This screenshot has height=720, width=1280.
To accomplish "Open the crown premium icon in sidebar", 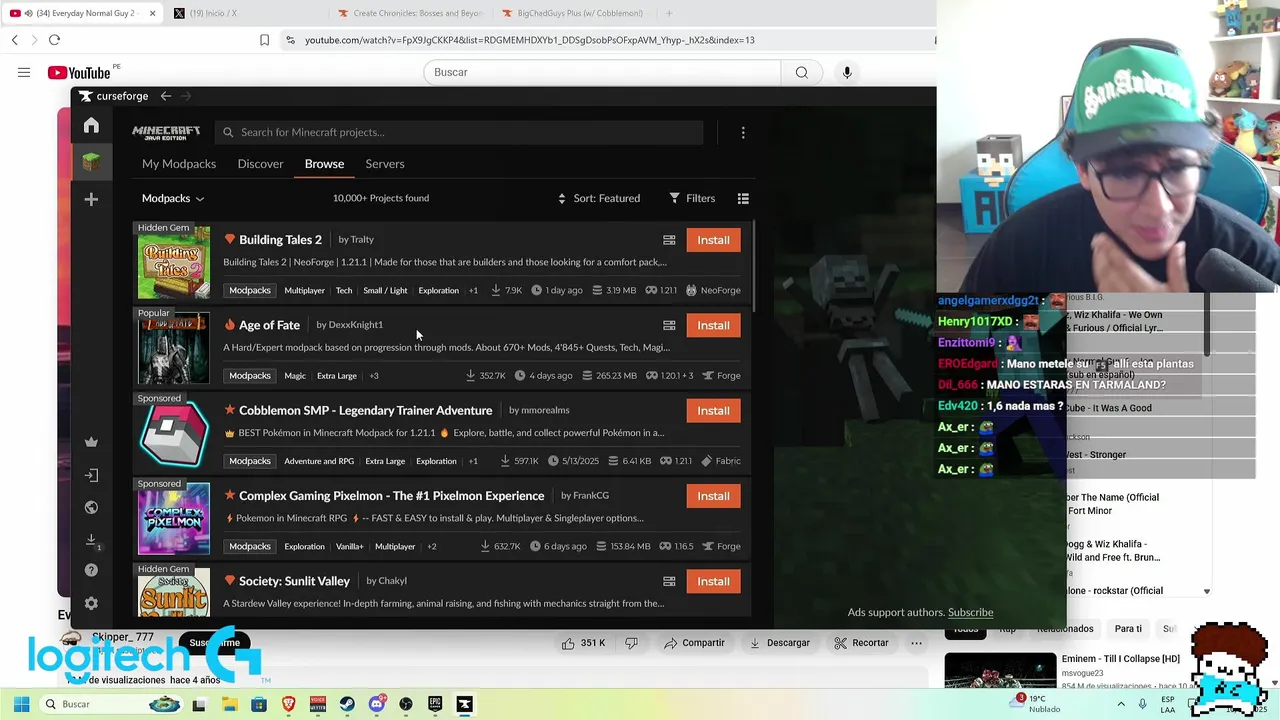I will pos(91,442).
